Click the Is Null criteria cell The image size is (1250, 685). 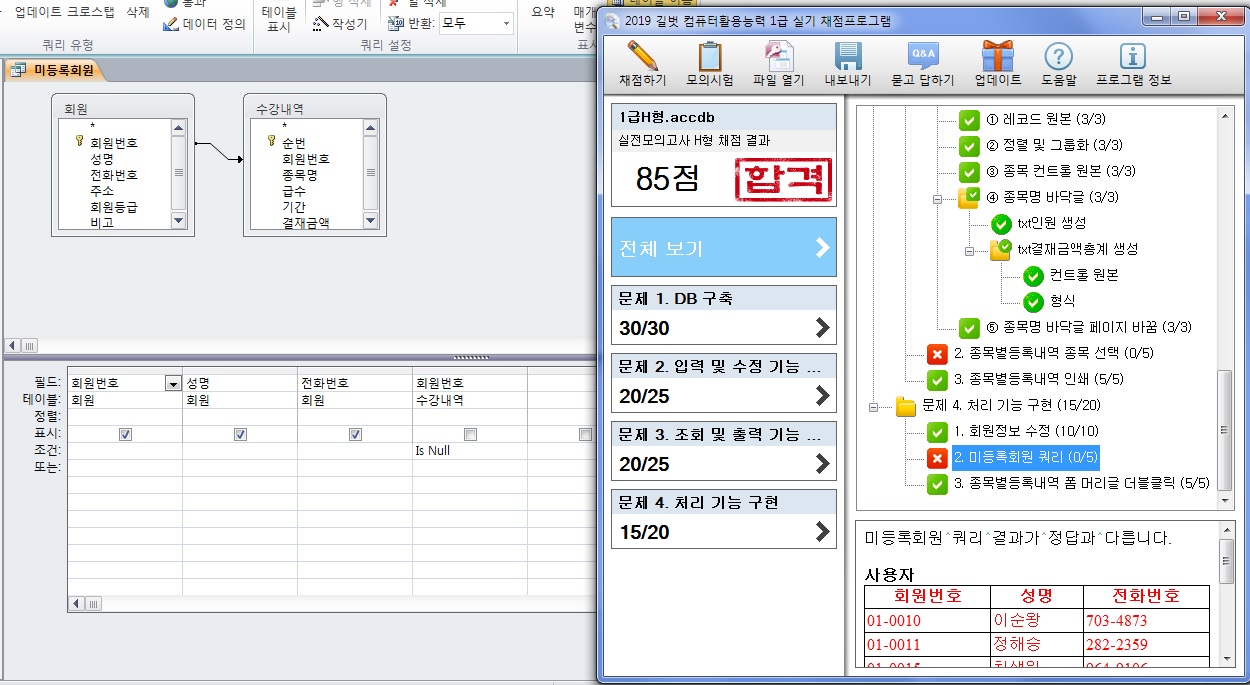coord(468,451)
